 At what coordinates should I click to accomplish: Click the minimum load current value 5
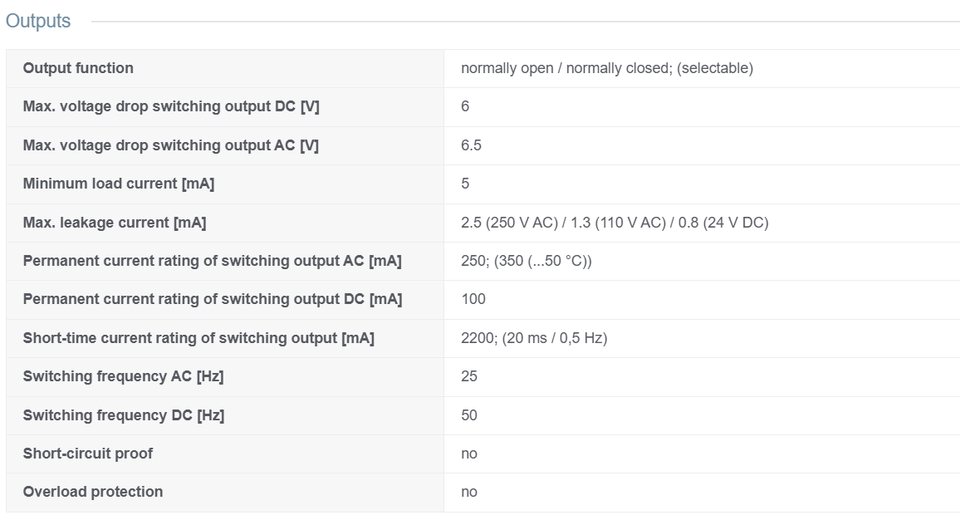pyautogui.click(x=465, y=184)
